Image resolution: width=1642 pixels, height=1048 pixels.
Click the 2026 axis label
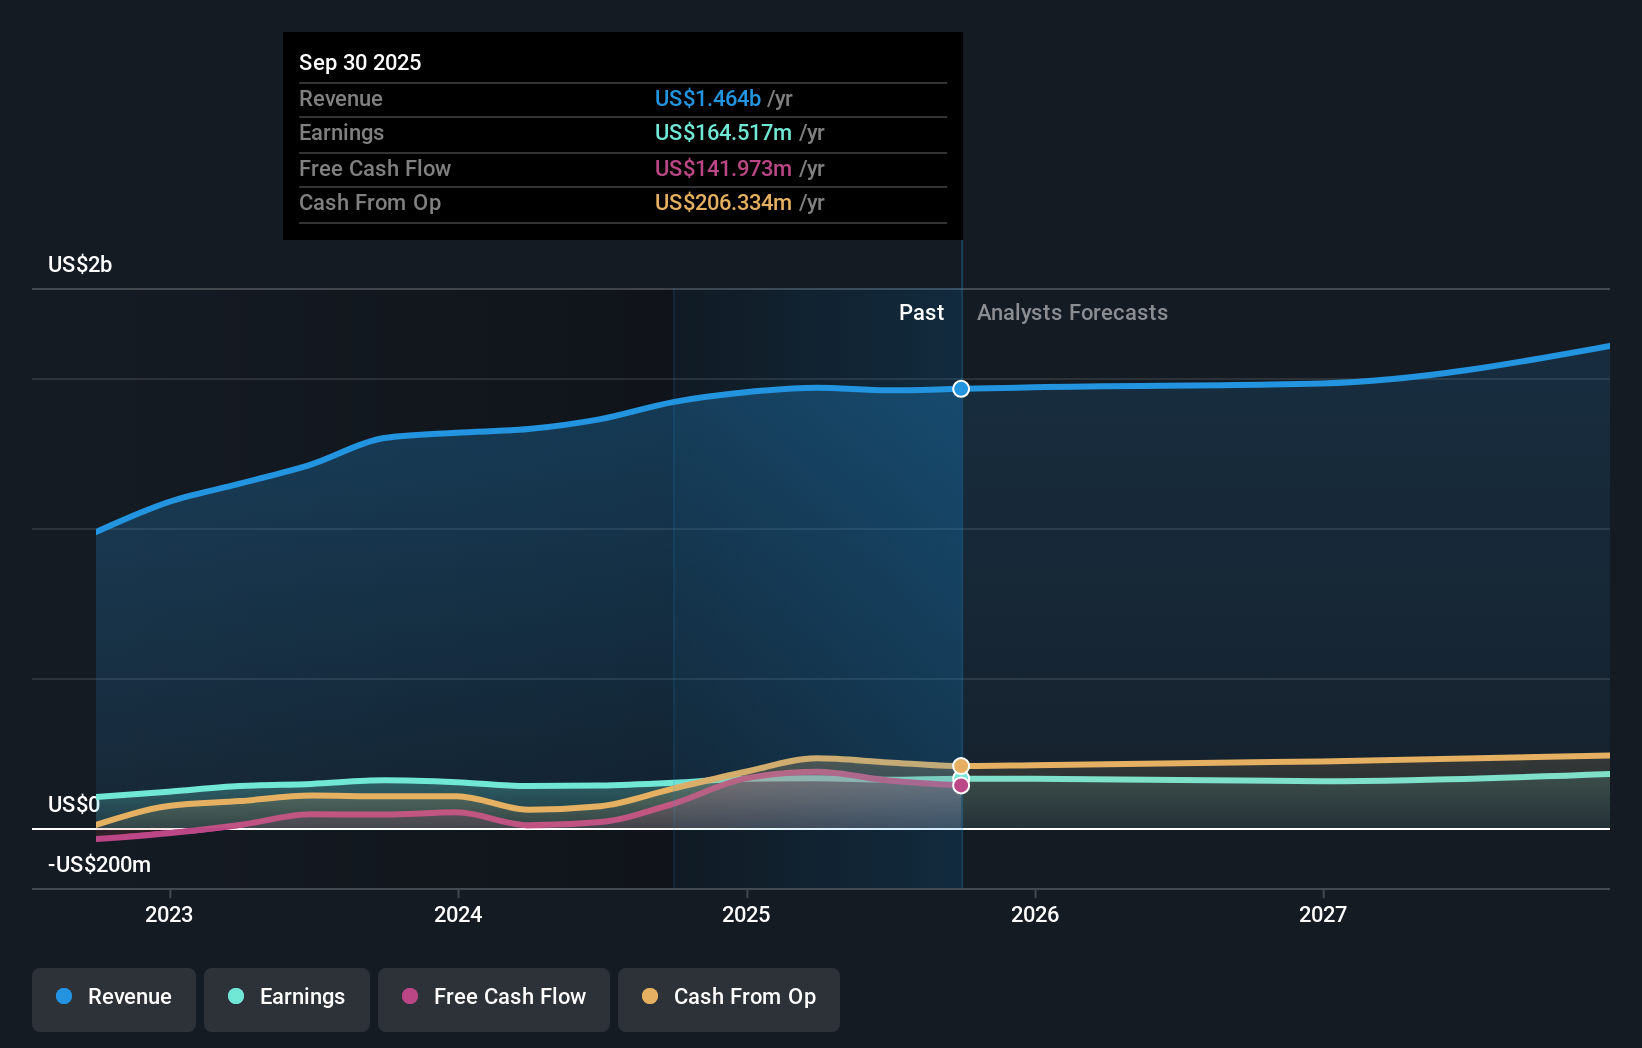click(x=1036, y=913)
